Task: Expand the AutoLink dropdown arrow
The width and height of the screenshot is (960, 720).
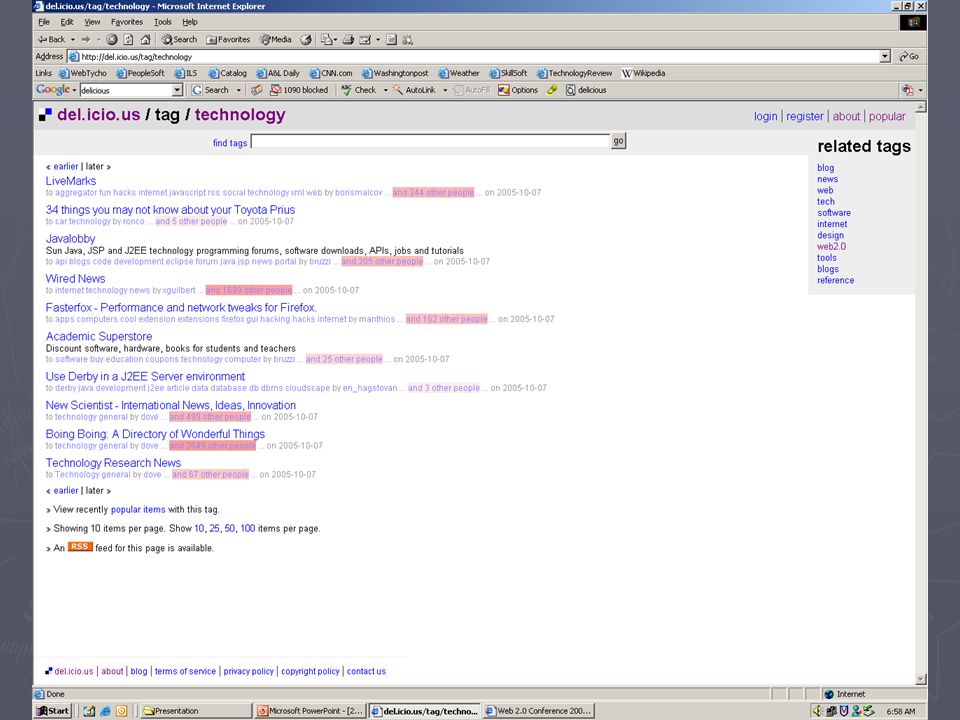Action: point(444,90)
